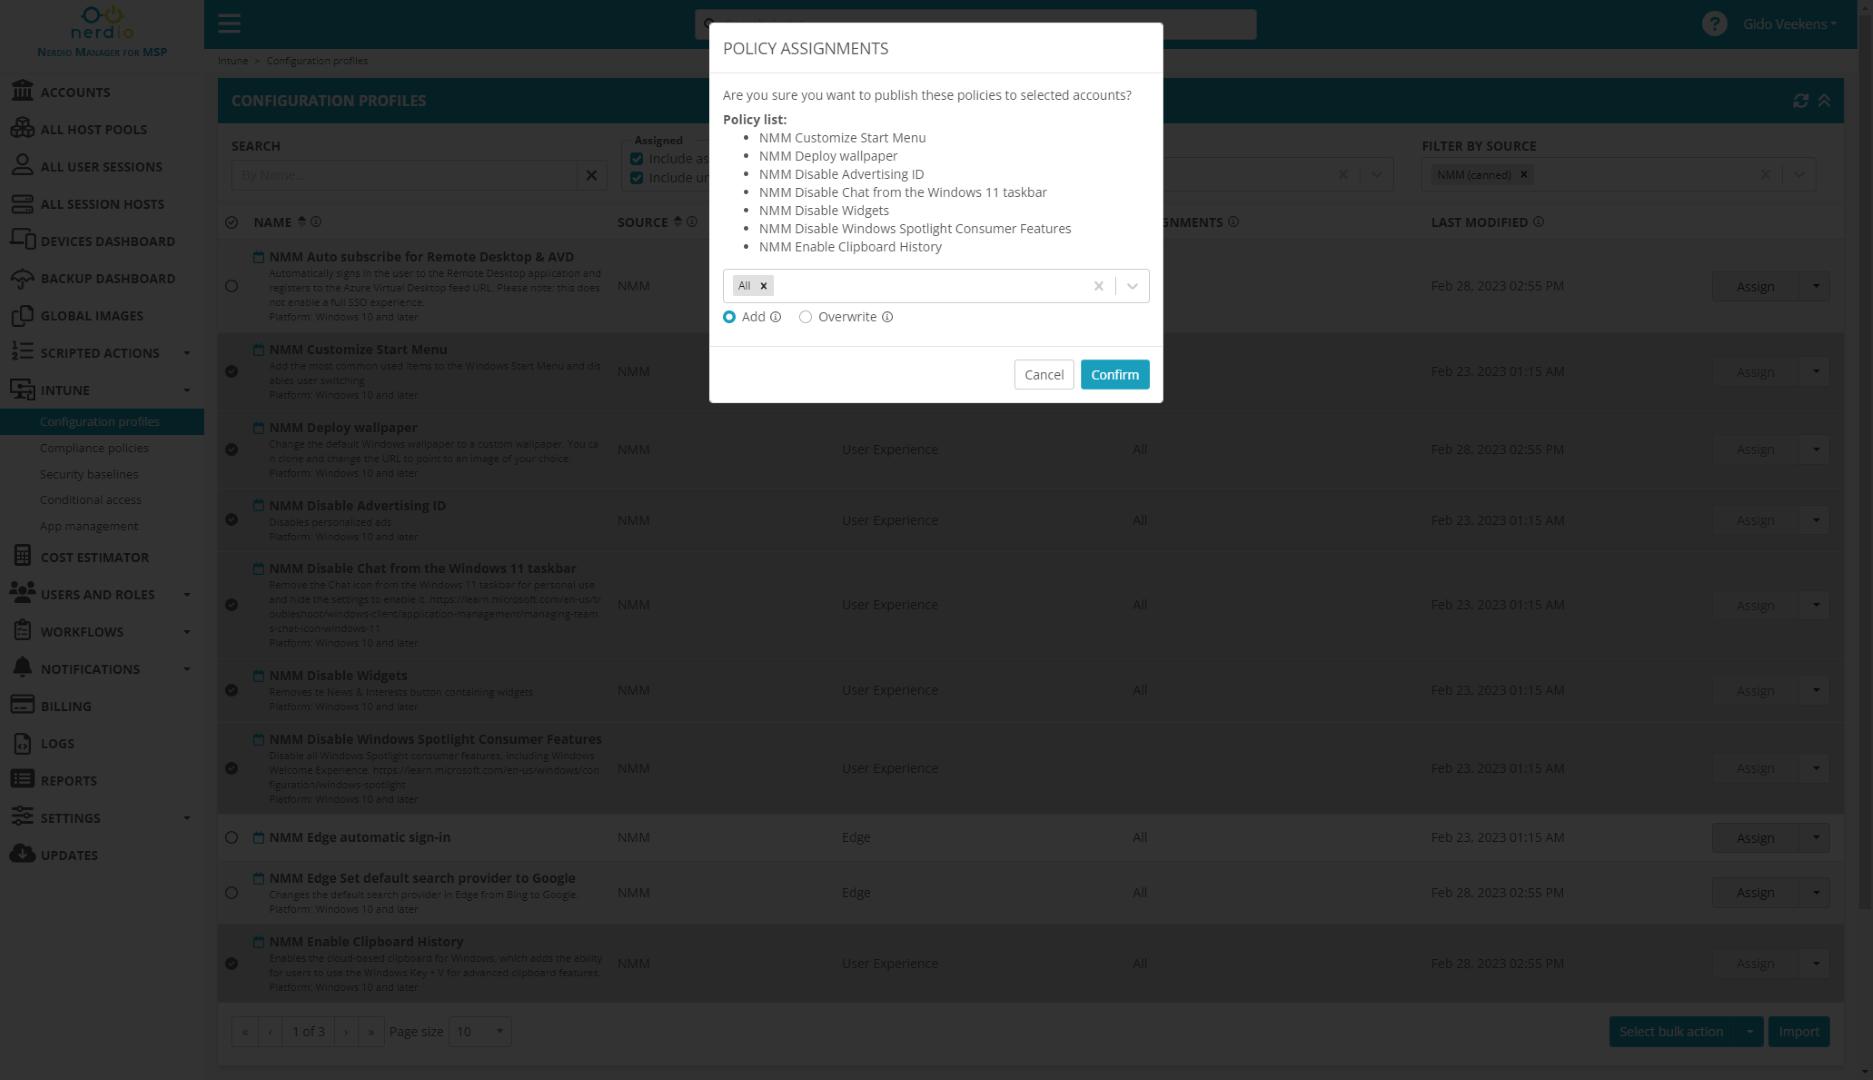Click the search by name input
The image size is (1873, 1080).
pos(405,175)
